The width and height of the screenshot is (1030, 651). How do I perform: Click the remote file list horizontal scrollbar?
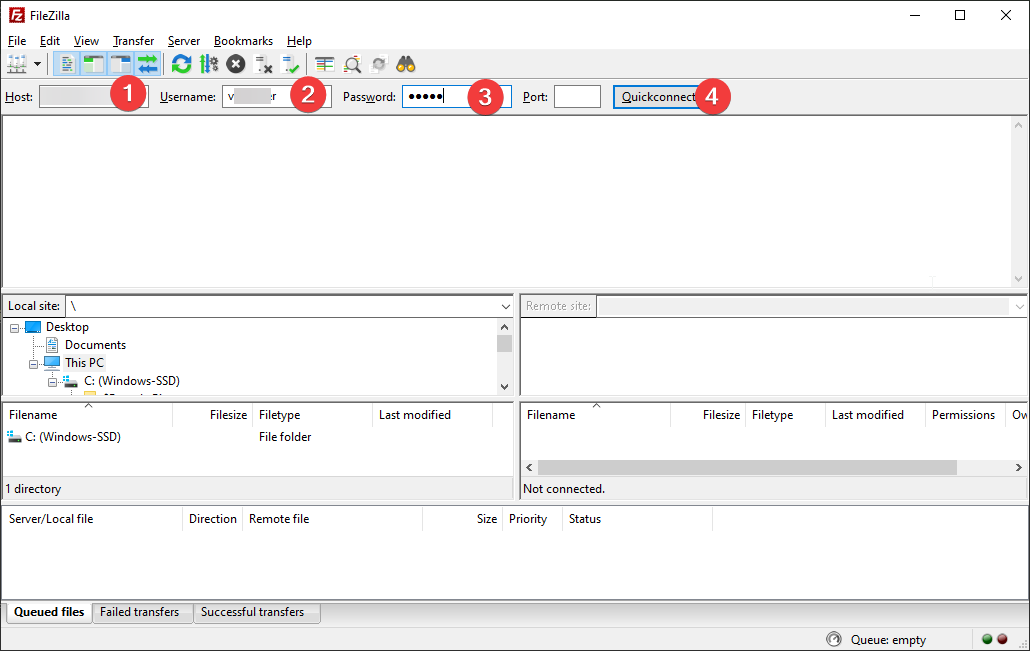point(746,467)
